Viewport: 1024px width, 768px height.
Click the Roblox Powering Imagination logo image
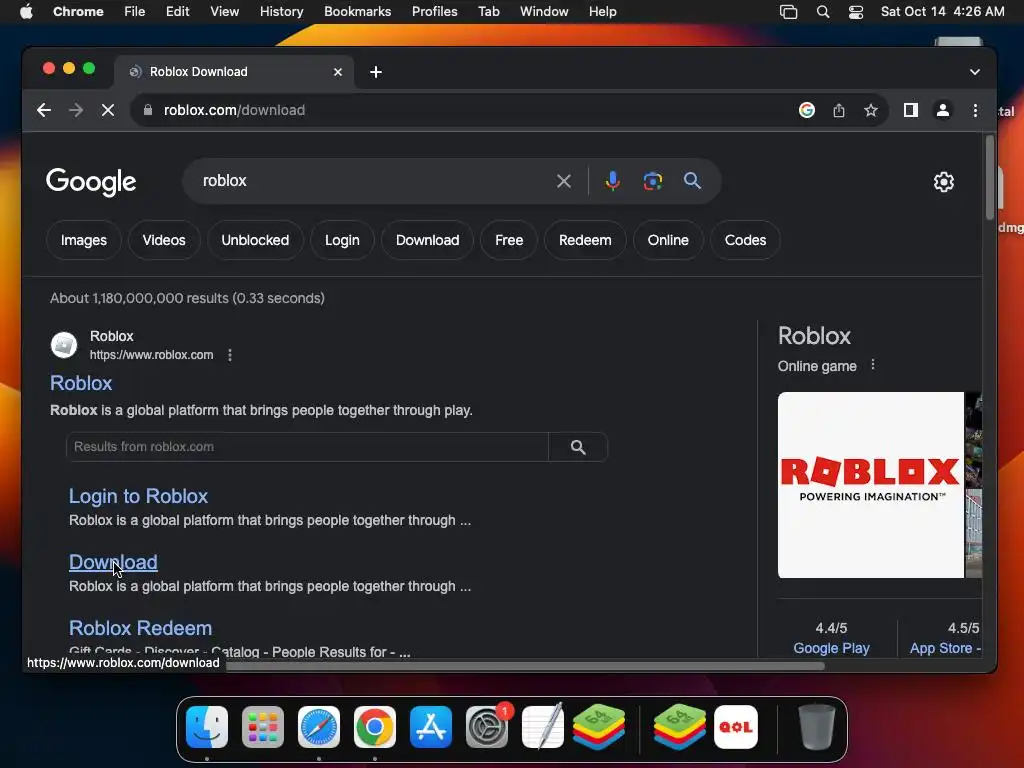click(871, 485)
